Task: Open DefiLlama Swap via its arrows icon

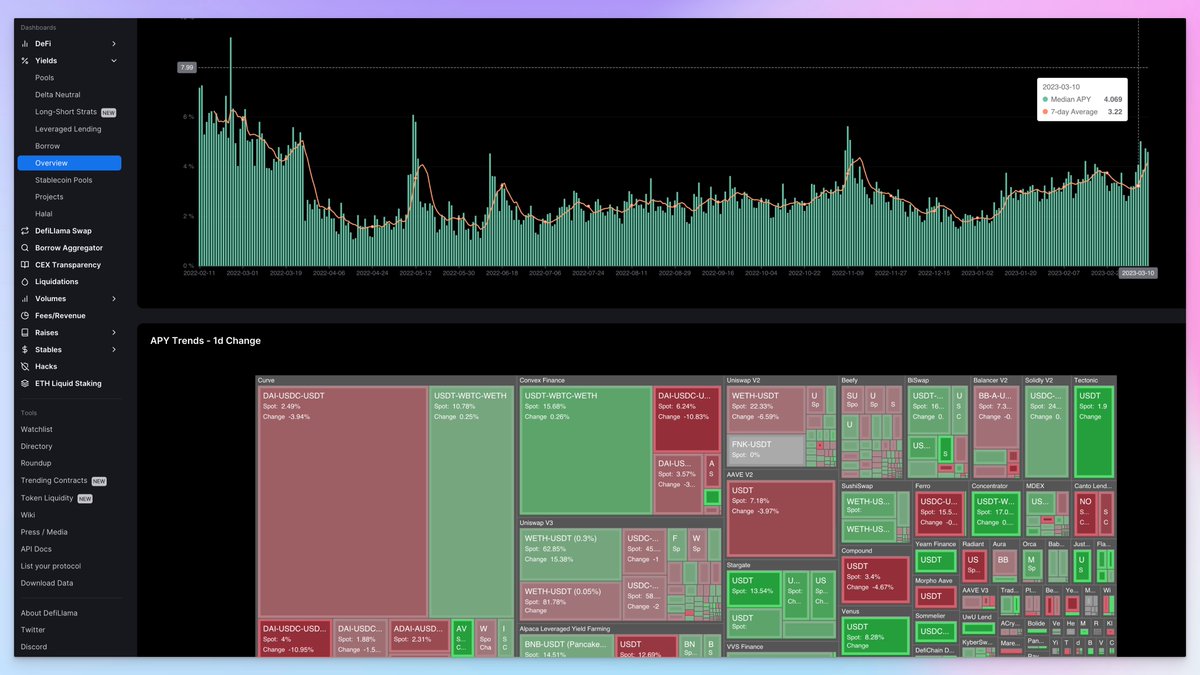Action: [x=25, y=231]
